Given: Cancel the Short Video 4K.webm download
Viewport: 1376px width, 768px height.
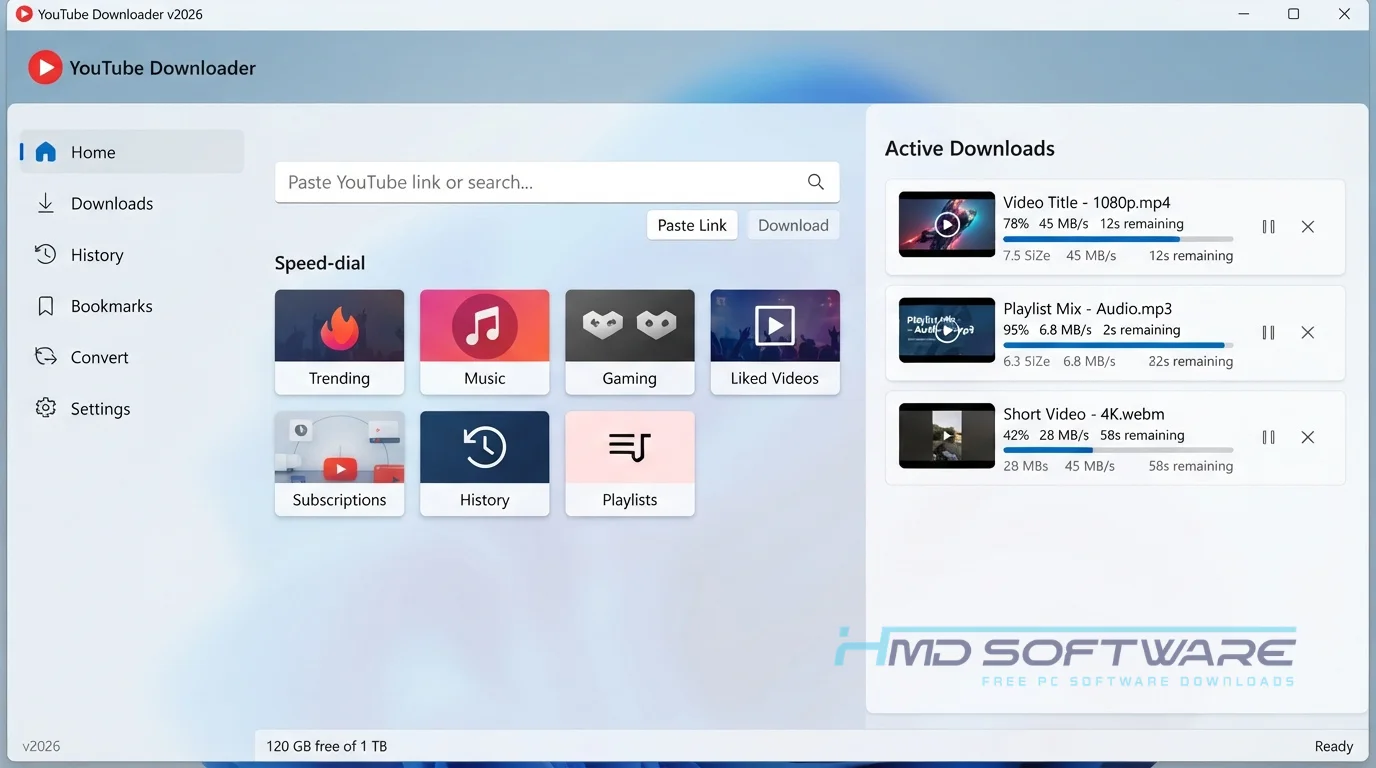Looking at the screenshot, I should [1308, 437].
